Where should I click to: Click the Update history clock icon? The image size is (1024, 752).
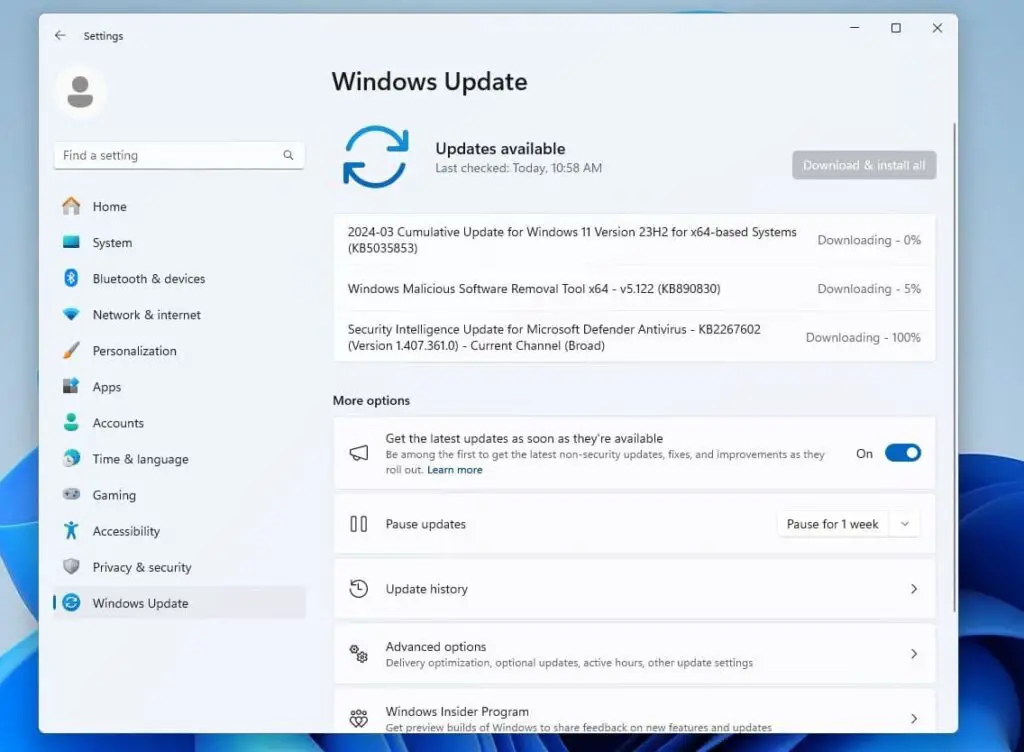[x=359, y=589]
